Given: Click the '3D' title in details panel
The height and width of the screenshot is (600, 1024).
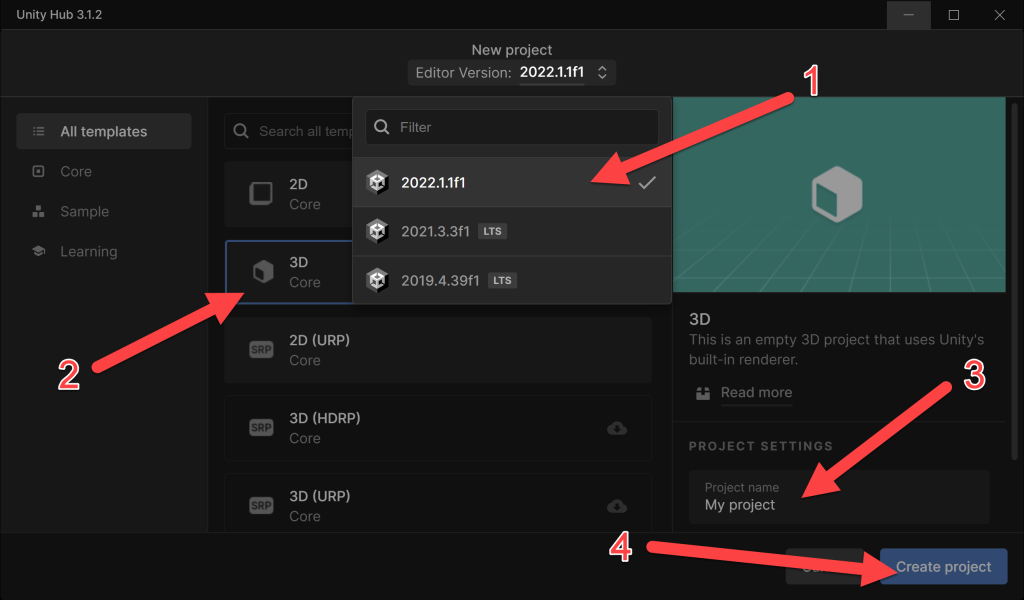Looking at the screenshot, I should 699,319.
